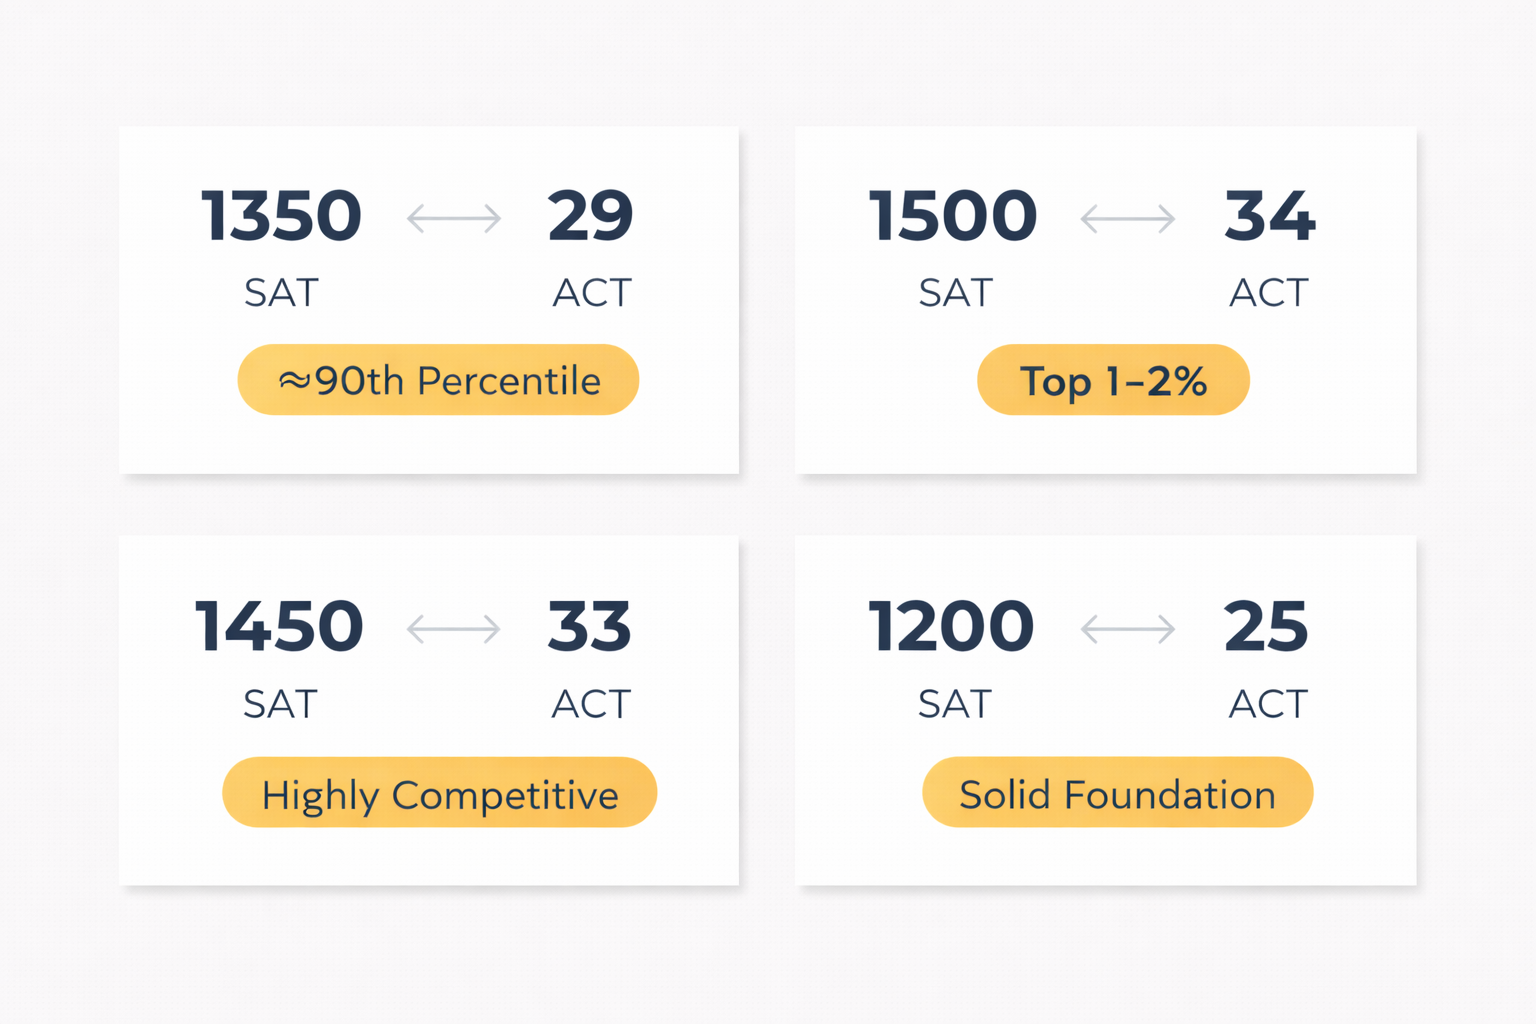
Task: Select the 29 ACT score
Action: point(590,216)
